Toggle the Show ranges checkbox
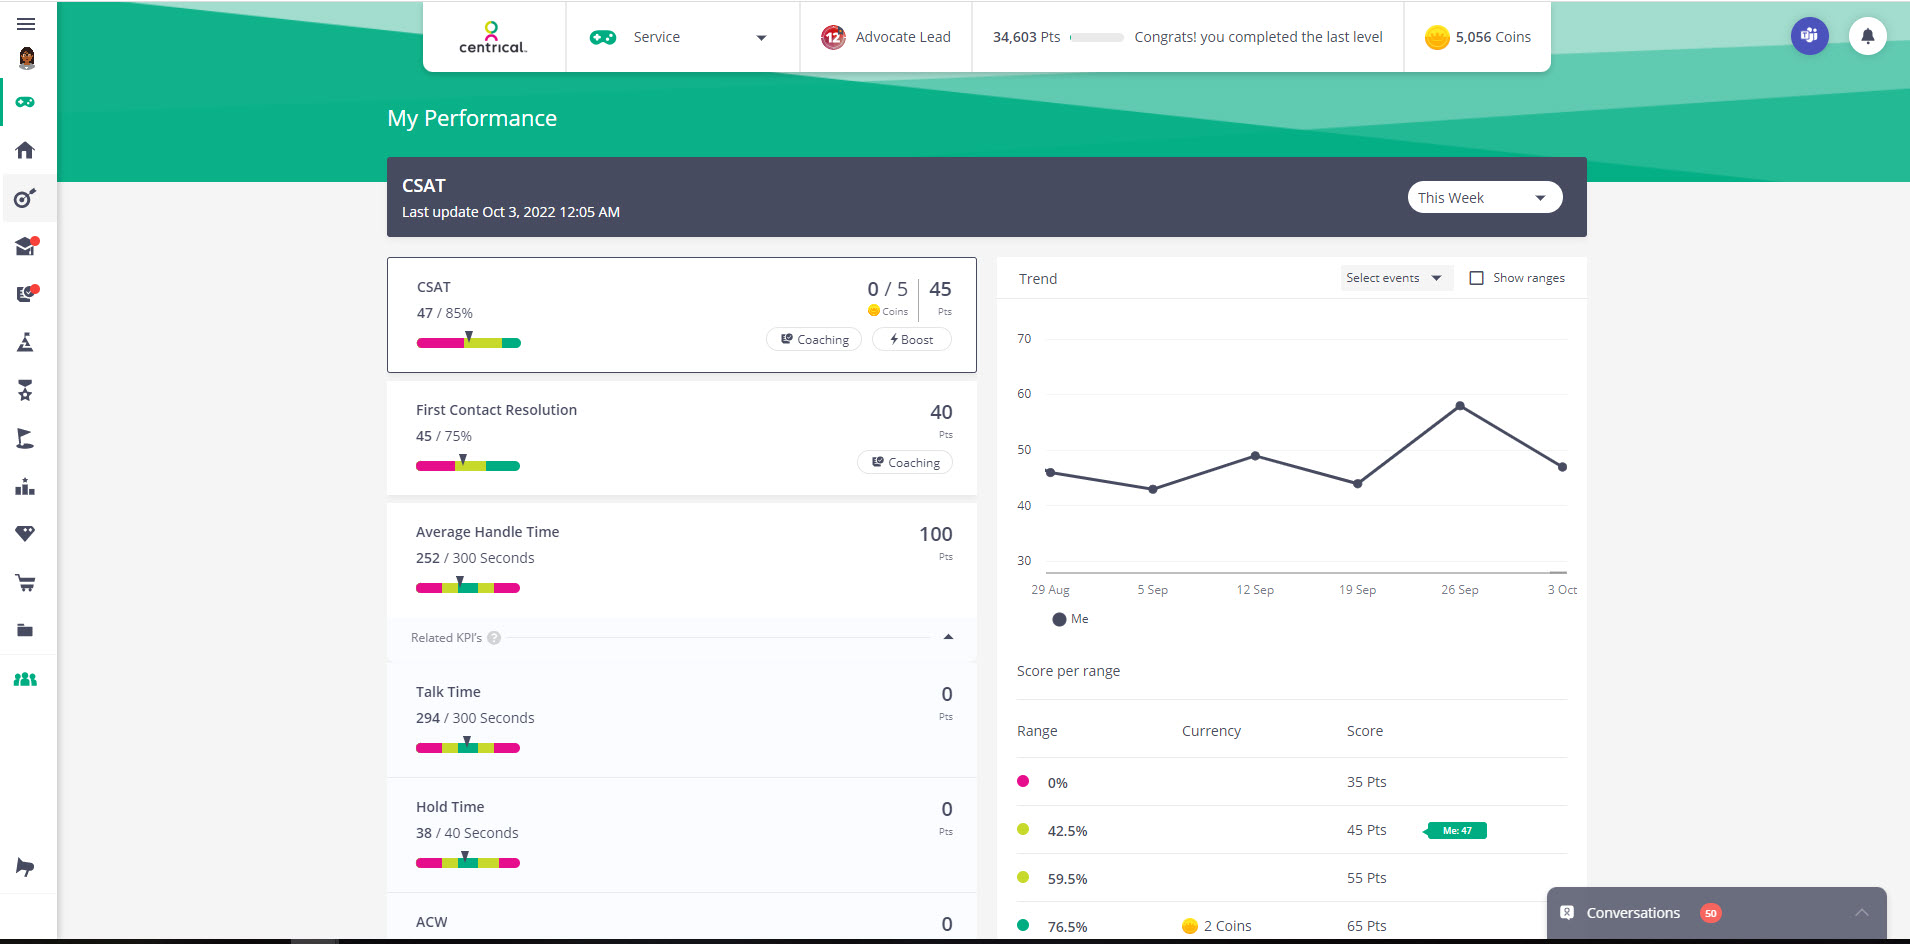The width and height of the screenshot is (1910, 944). (1477, 277)
